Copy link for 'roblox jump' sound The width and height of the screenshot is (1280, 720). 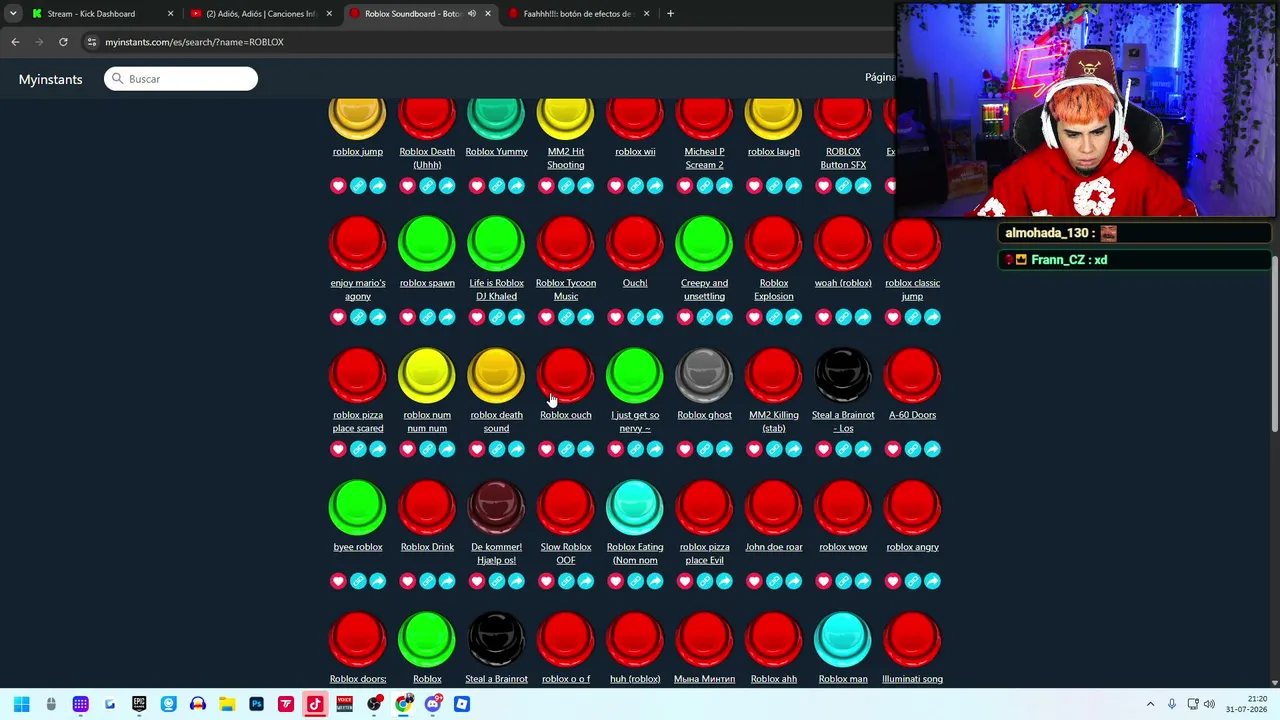[x=358, y=186]
